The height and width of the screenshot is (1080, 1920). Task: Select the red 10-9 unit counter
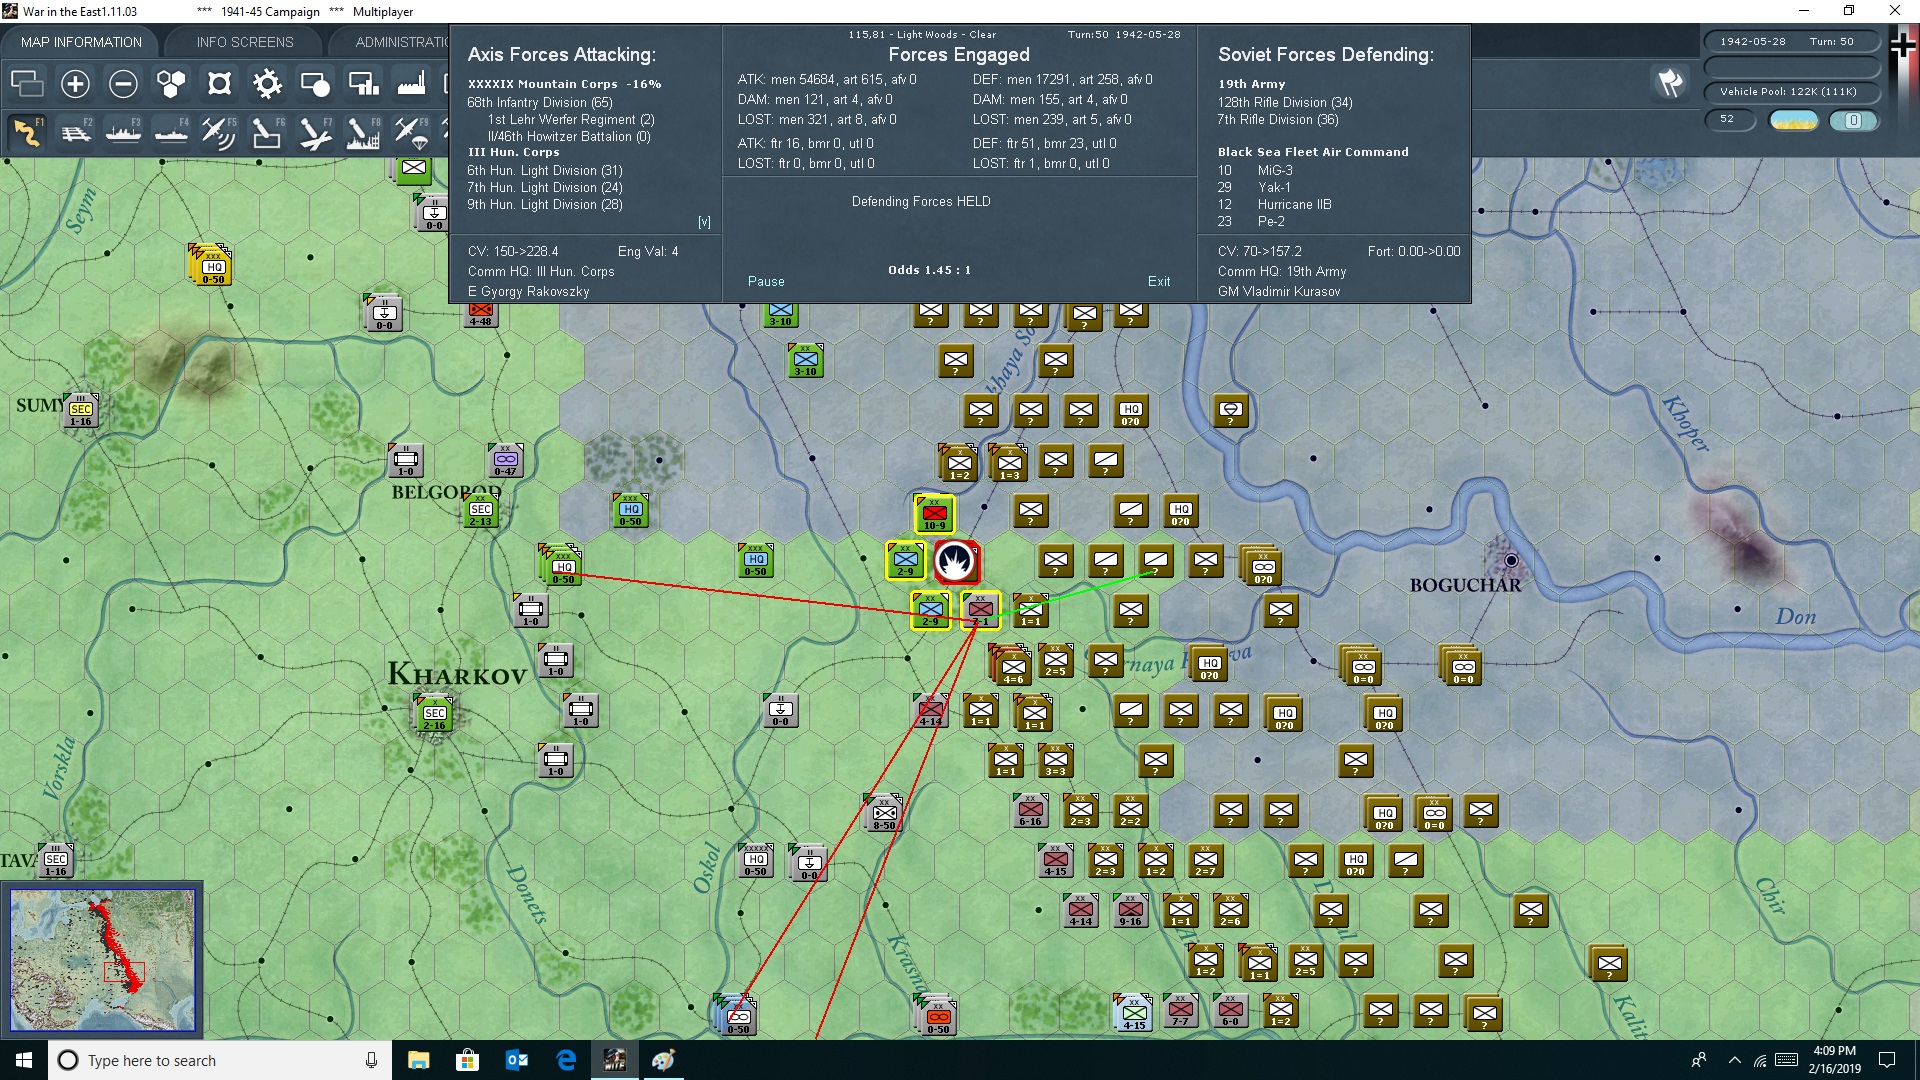[934, 514]
